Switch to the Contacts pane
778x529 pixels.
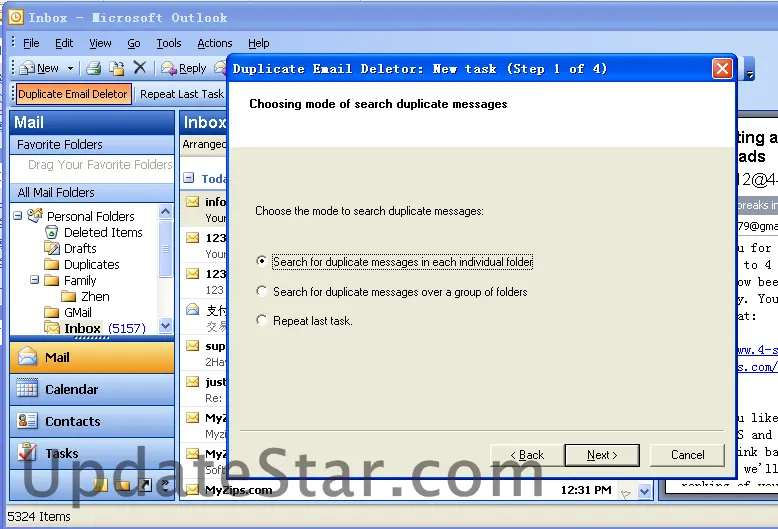coord(92,421)
